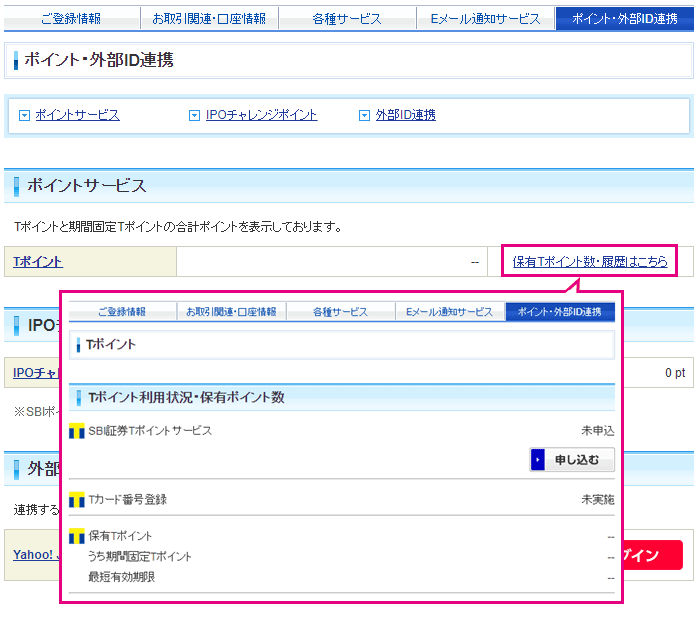Select 各種サービス tab inside the popup
The image size is (699, 630).
[340, 312]
